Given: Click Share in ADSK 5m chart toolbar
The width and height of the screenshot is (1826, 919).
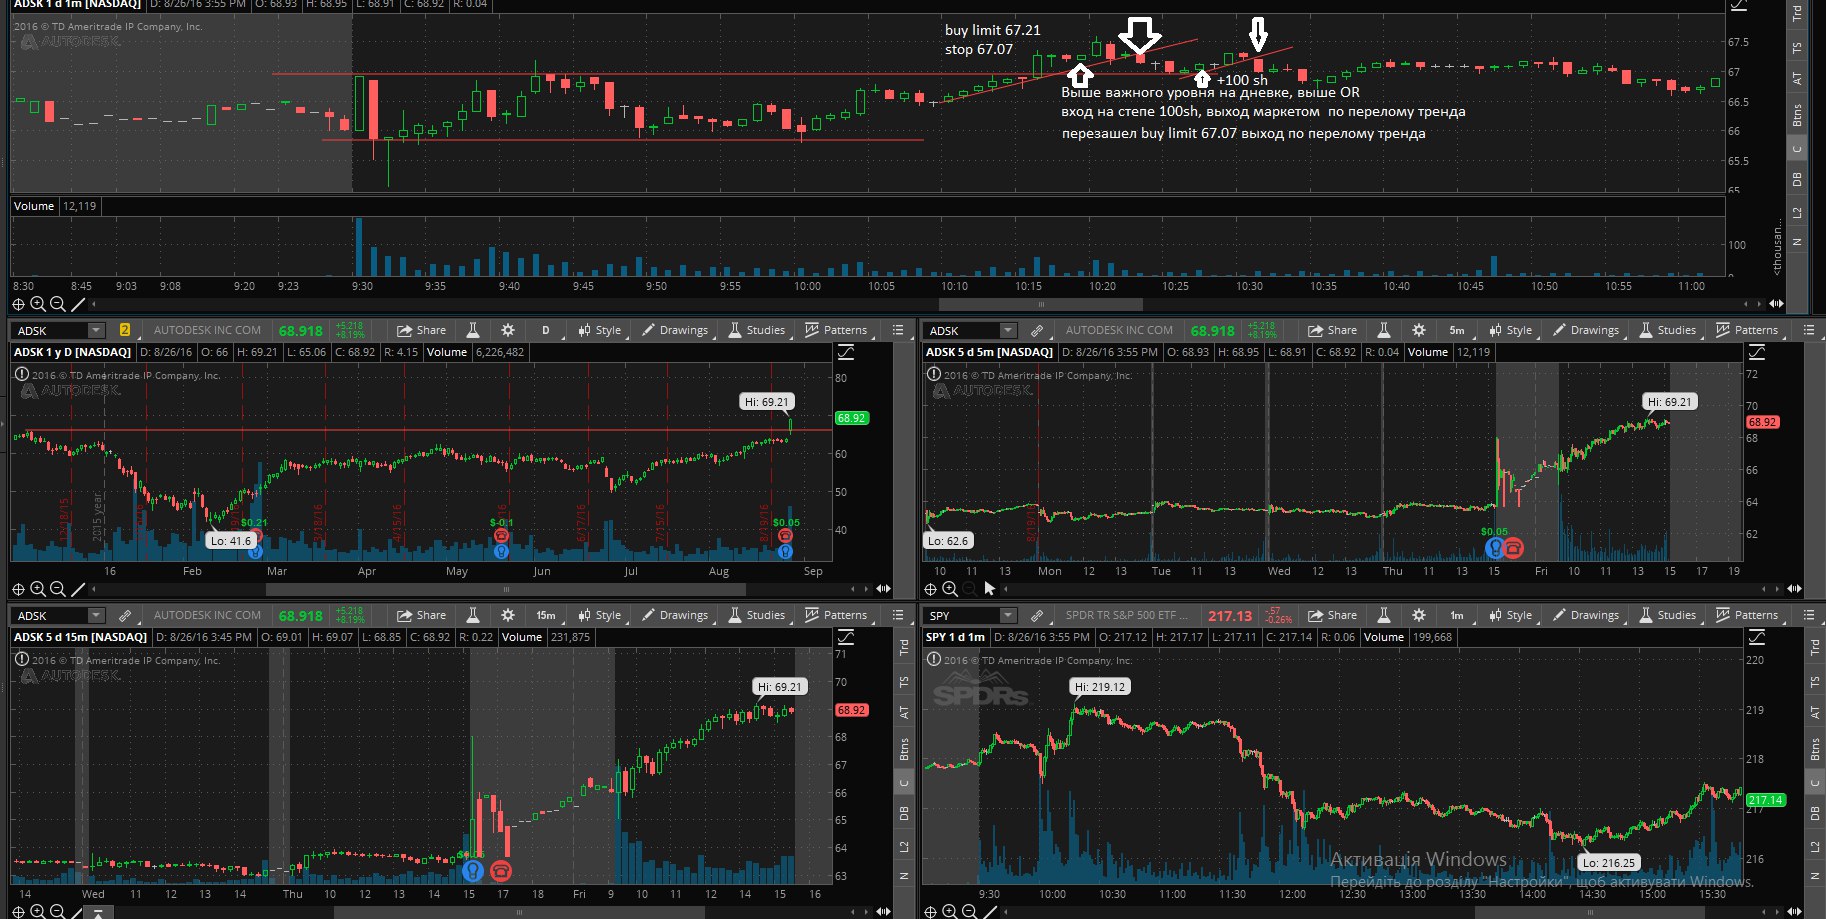Looking at the screenshot, I should coord(1332,330).
